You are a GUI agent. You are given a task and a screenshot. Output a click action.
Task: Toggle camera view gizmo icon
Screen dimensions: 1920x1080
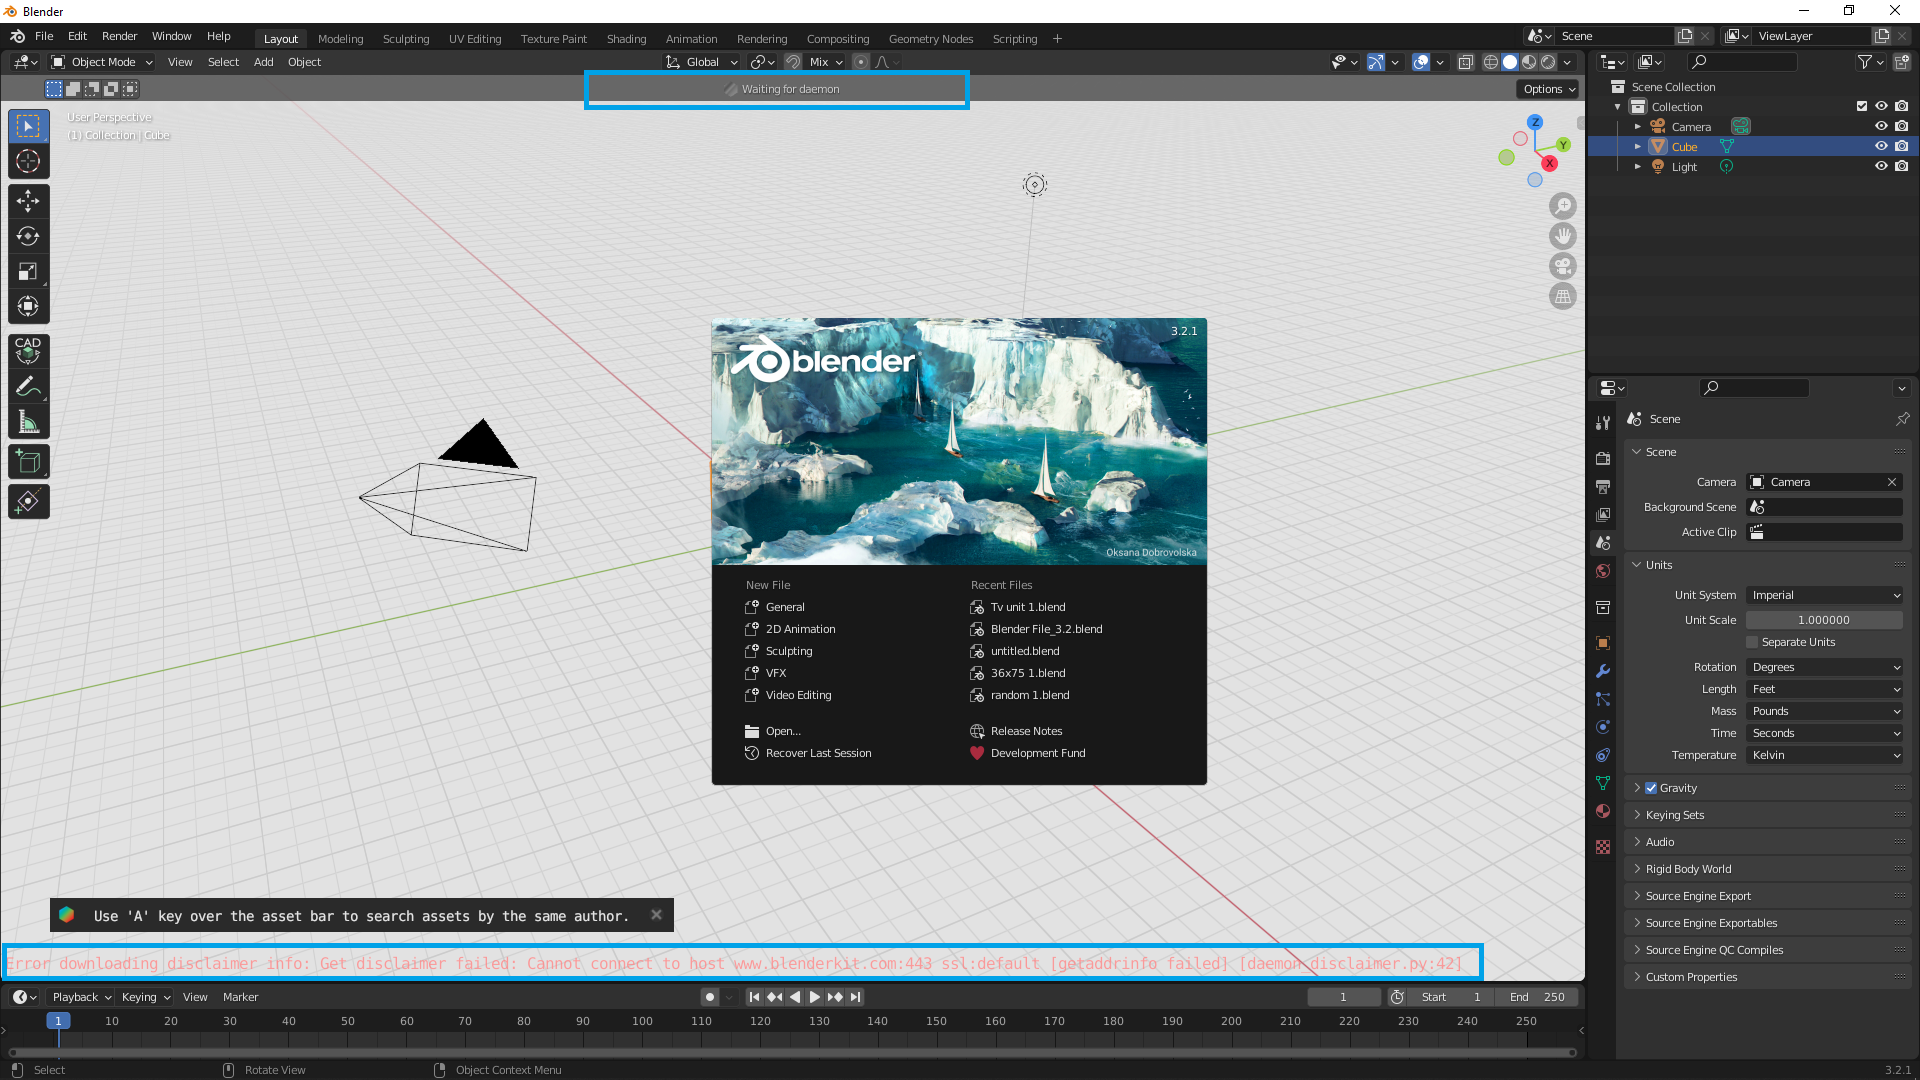1563,266
